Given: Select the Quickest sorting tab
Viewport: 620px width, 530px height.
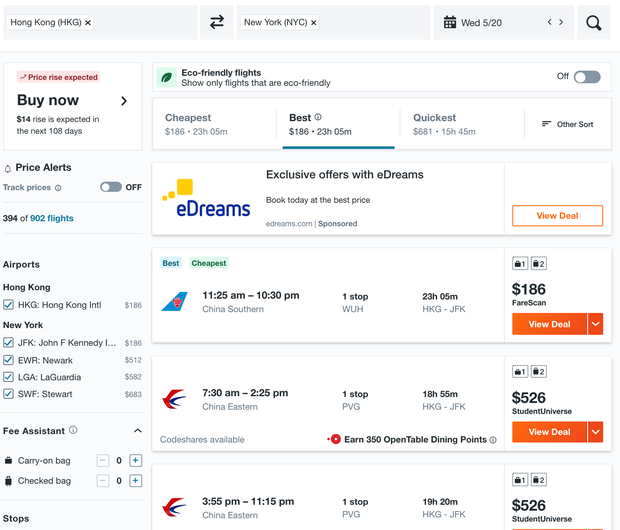Looking at the screenshot, I should click(x=444, y=124).
